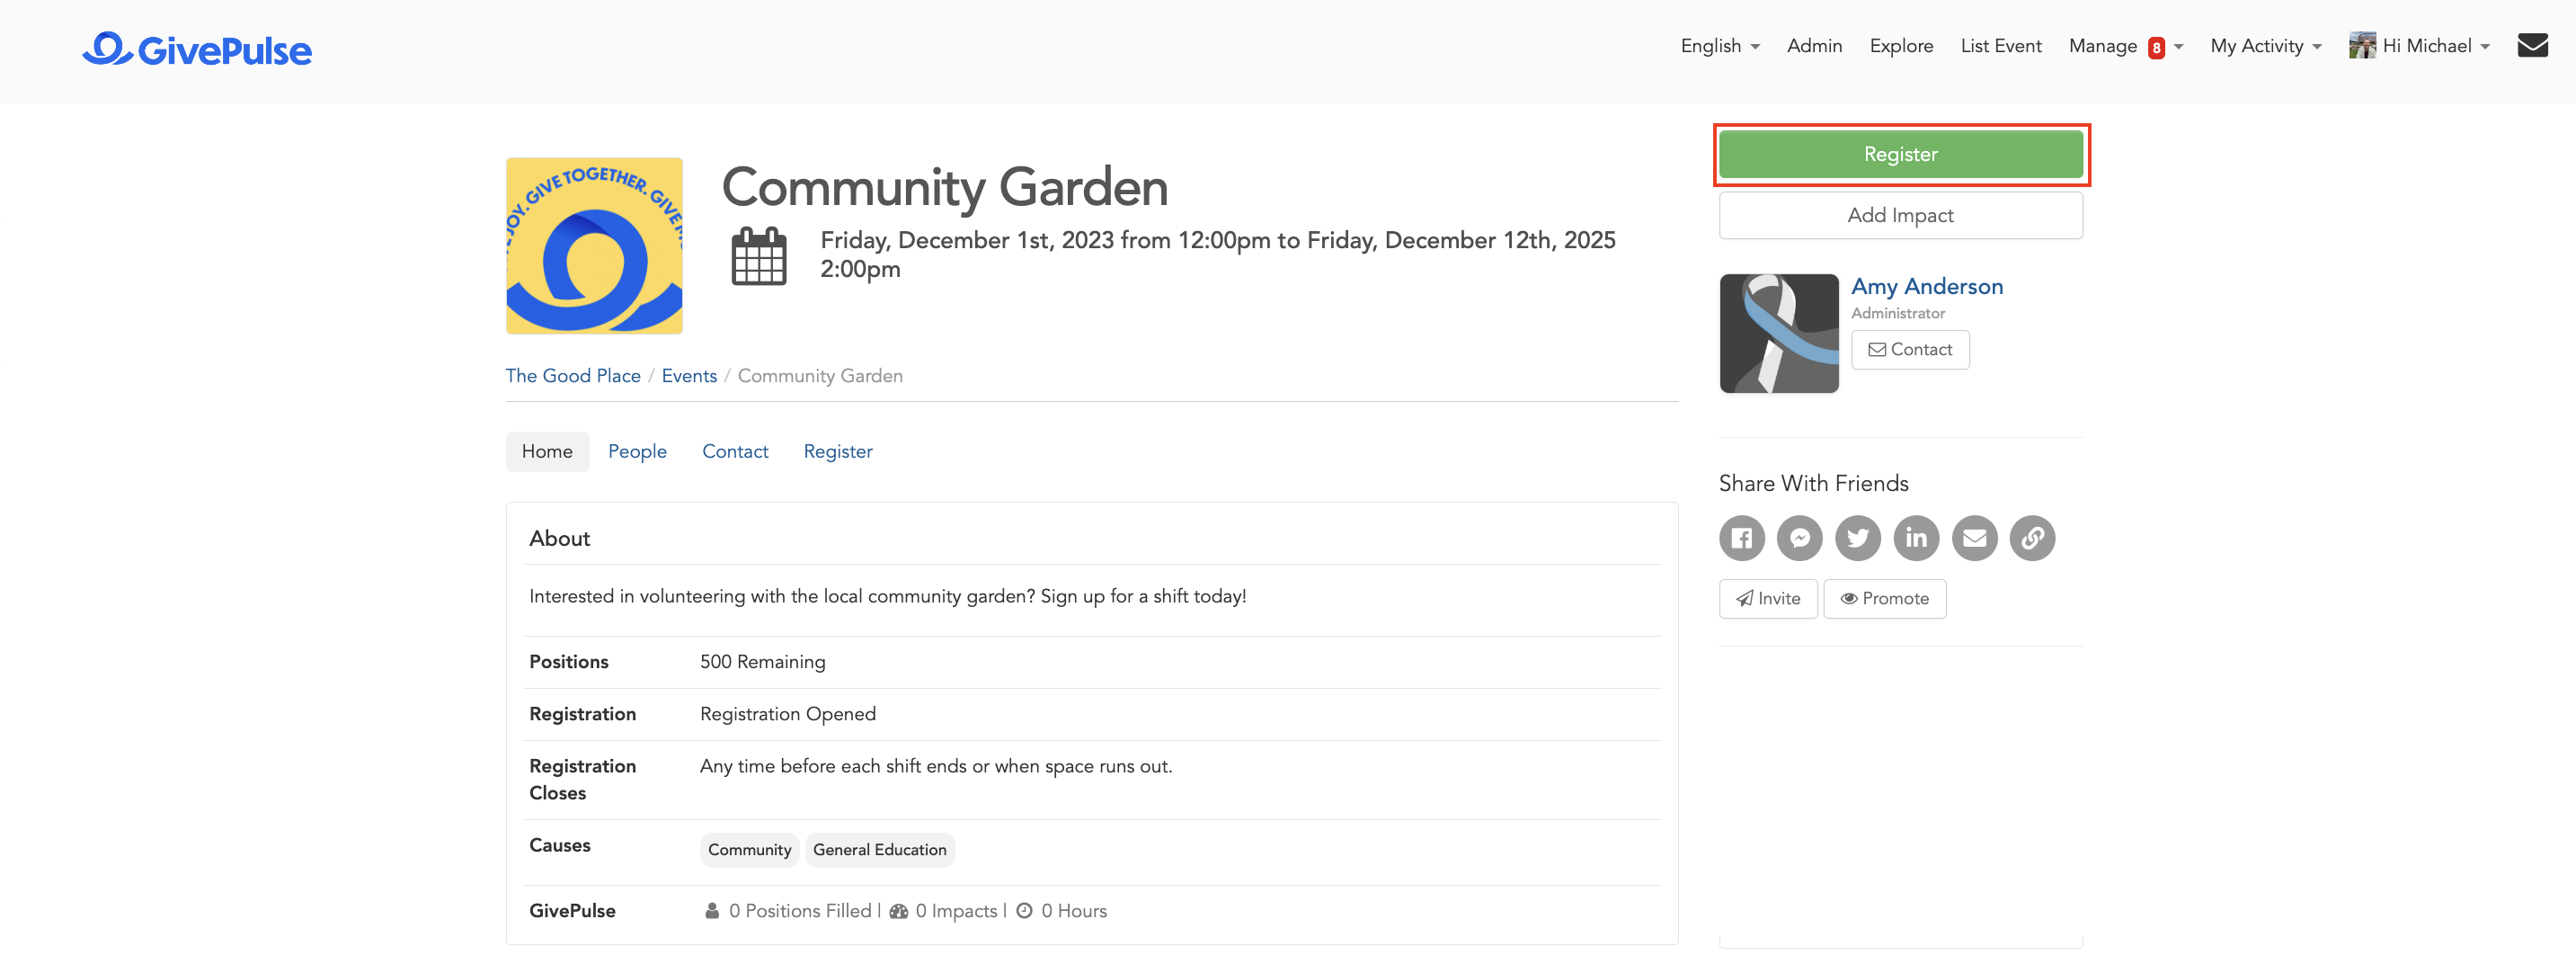Share event on Twitter
The image size is (2576, 964).
pyautogui.click(x=1857, y=538)
